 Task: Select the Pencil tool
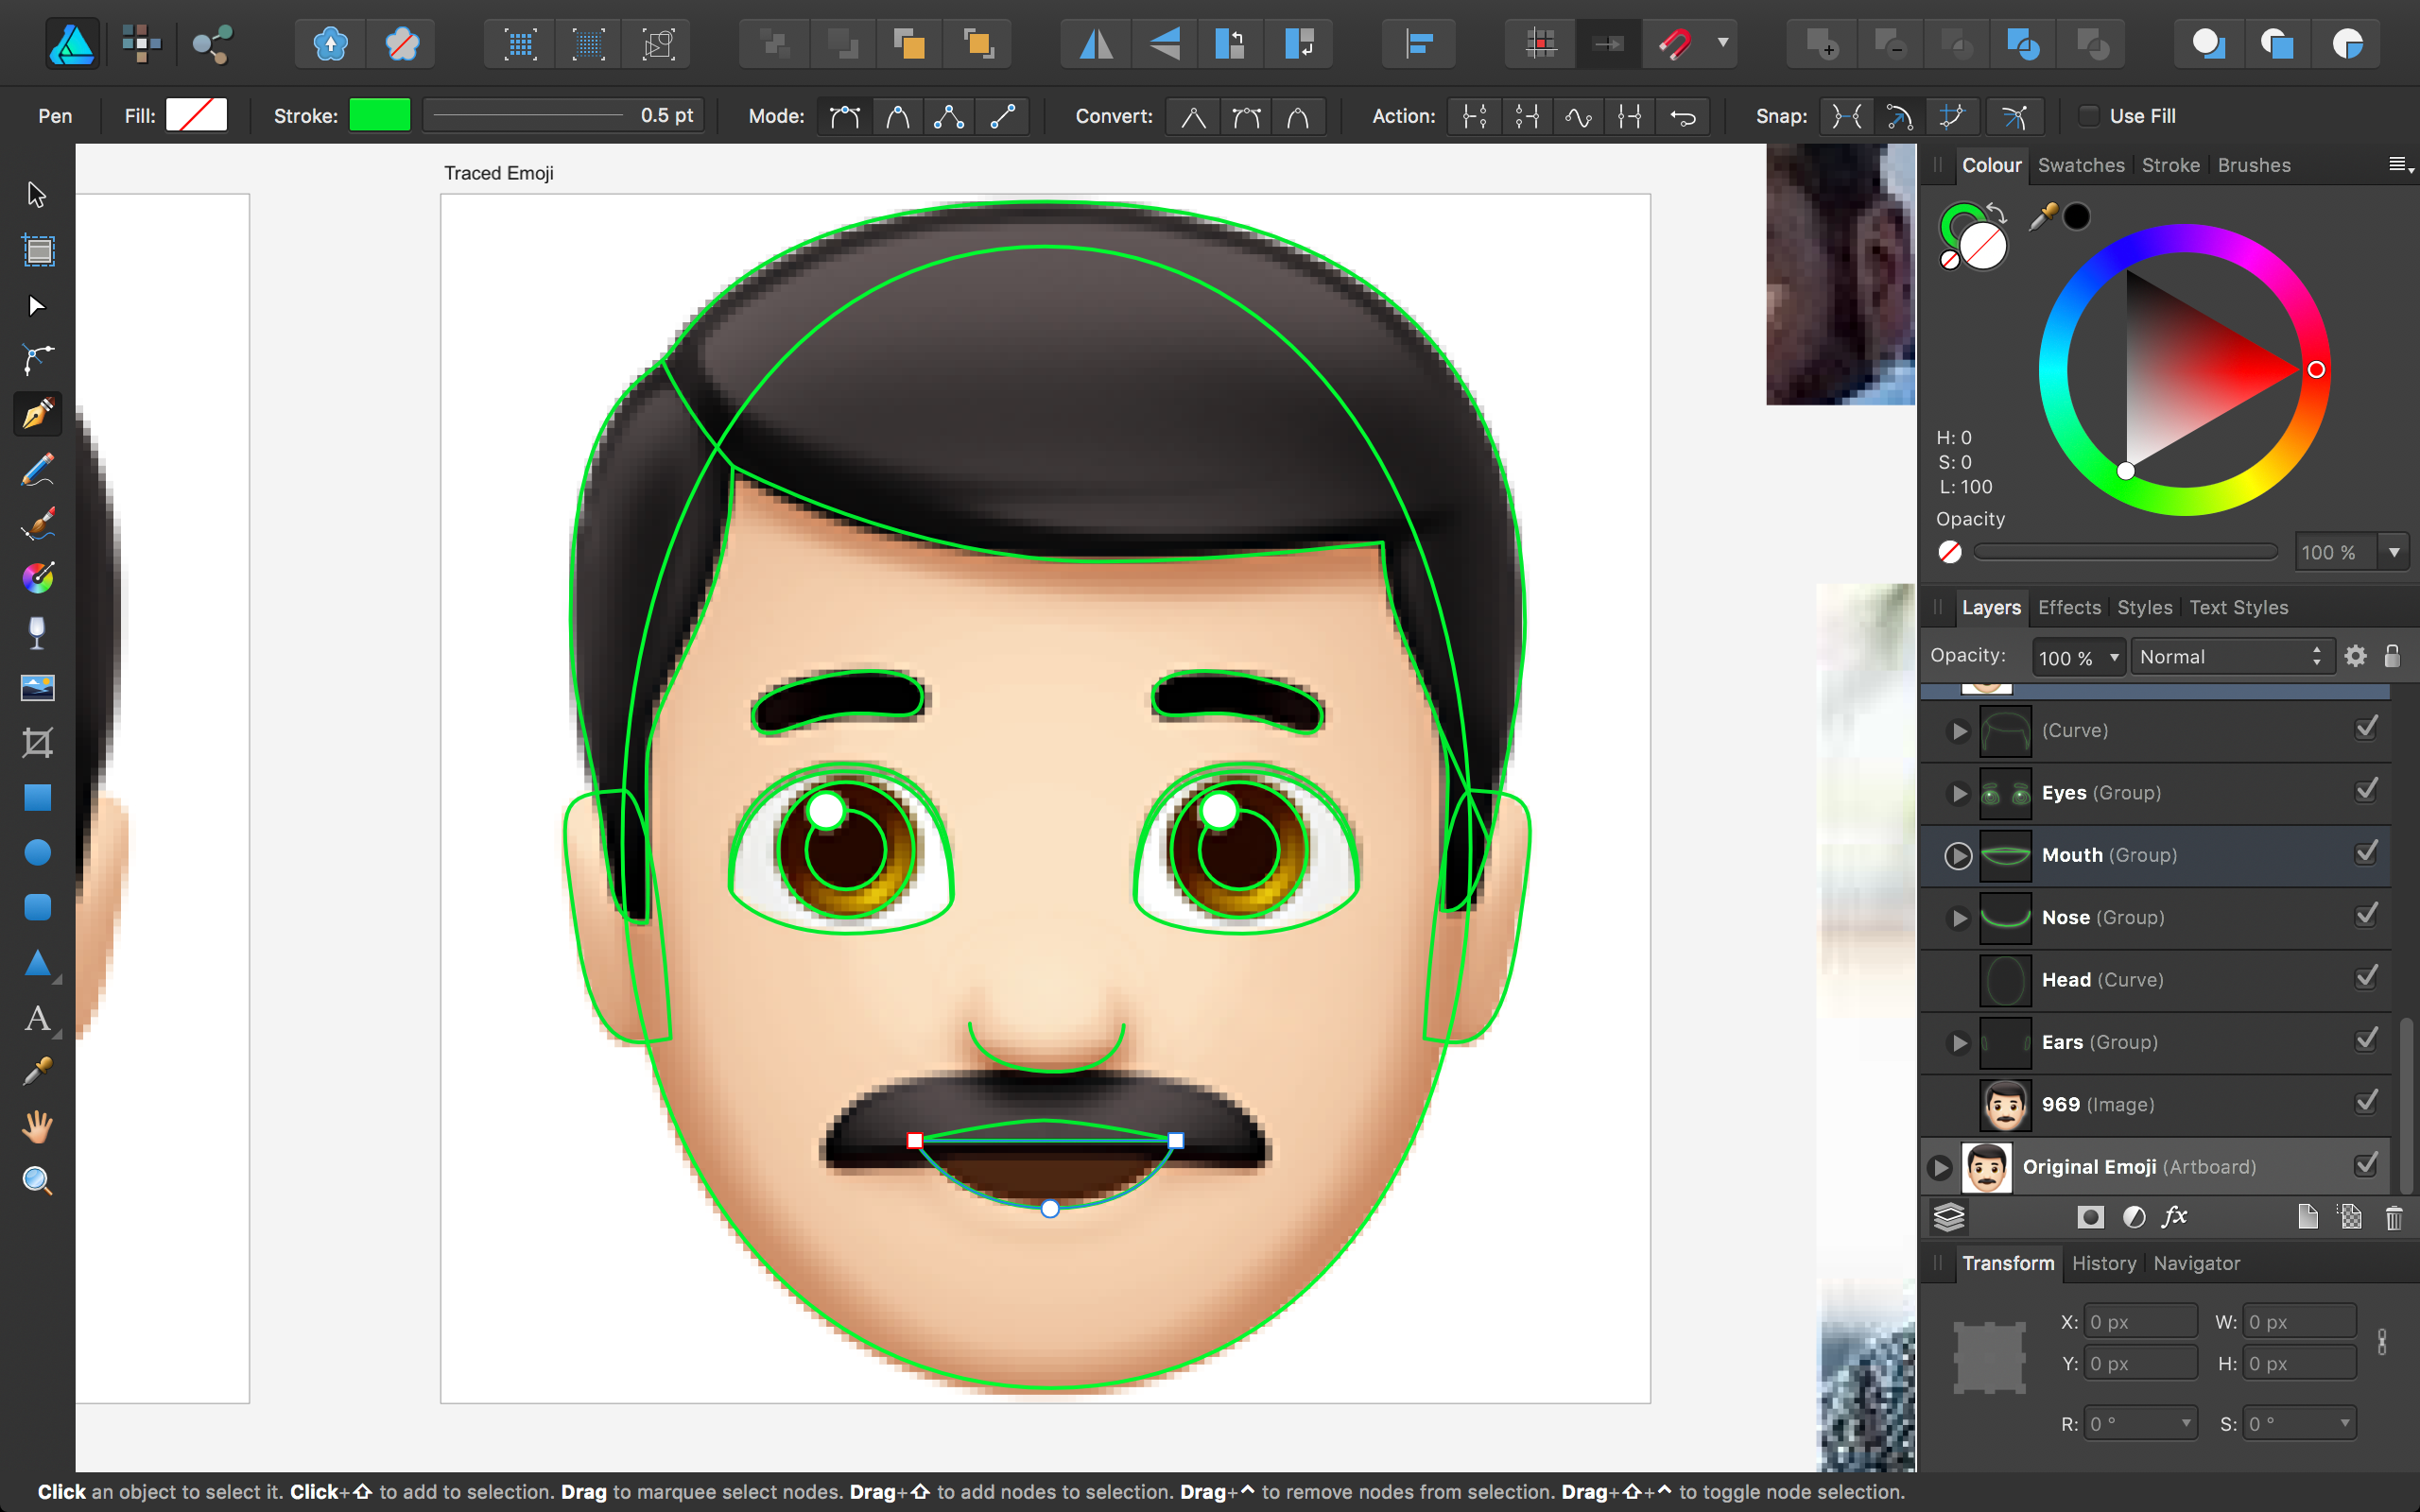38,469
